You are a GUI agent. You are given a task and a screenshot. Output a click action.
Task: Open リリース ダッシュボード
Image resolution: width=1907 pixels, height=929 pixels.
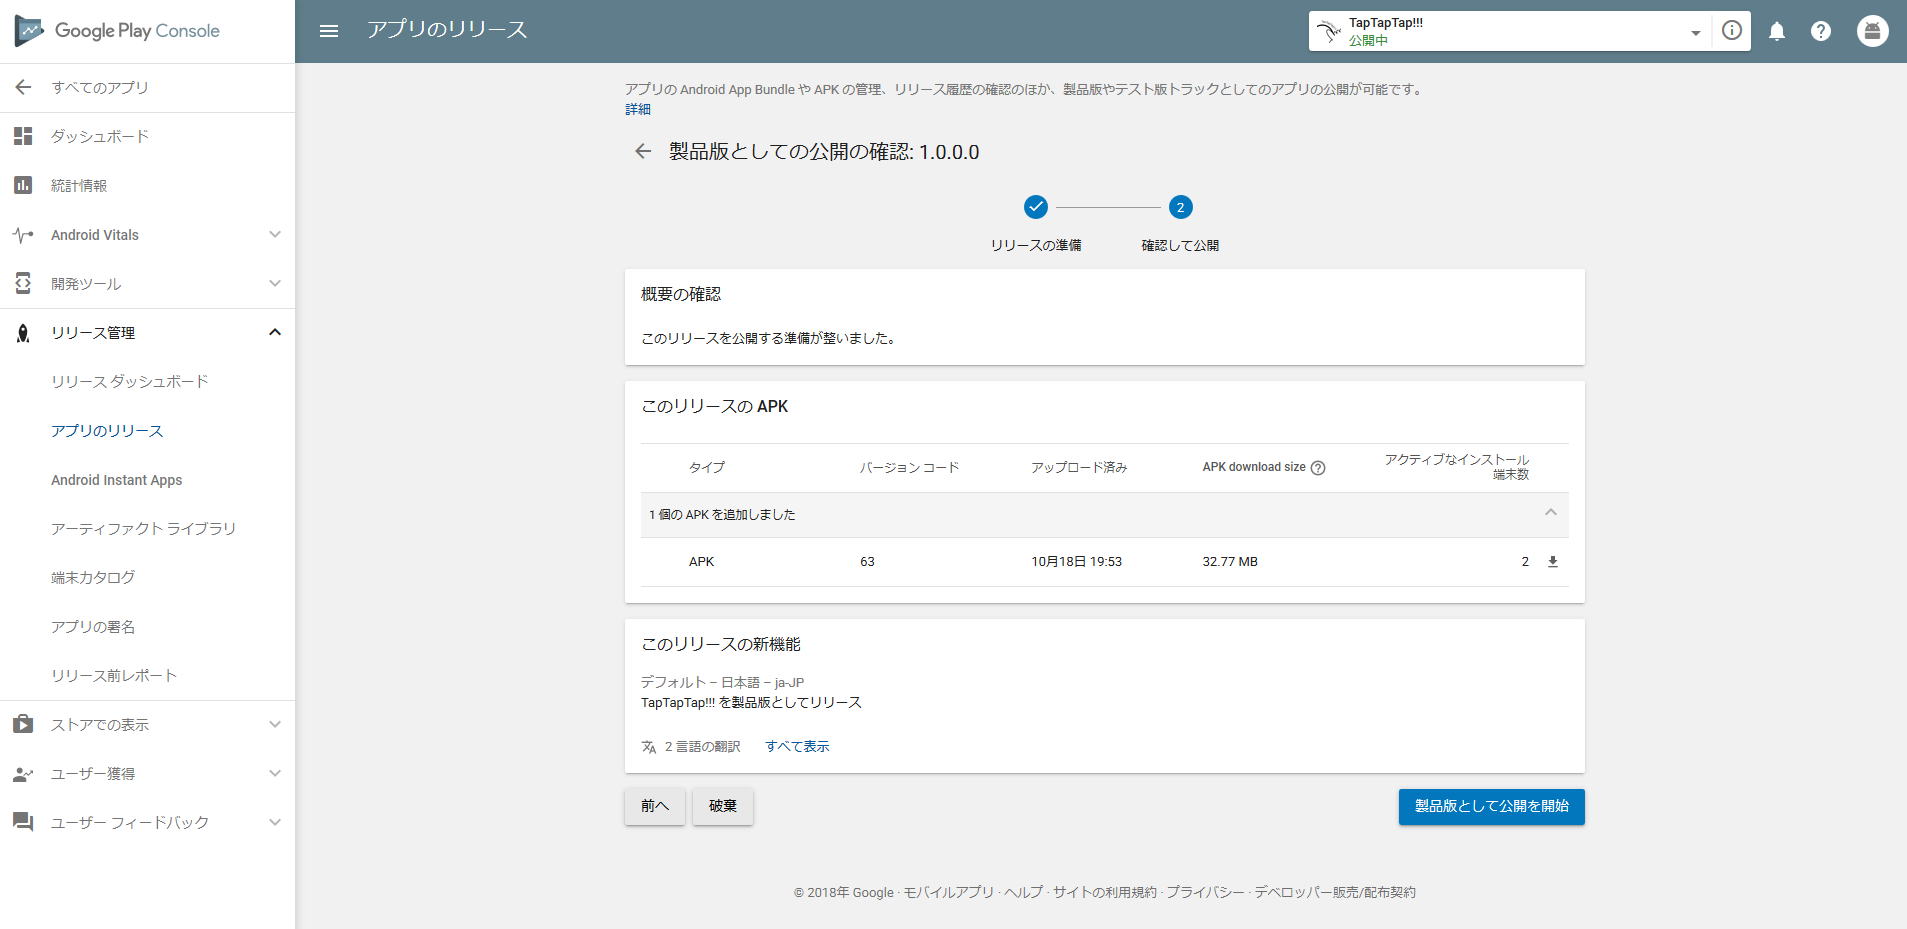(130, 382)
